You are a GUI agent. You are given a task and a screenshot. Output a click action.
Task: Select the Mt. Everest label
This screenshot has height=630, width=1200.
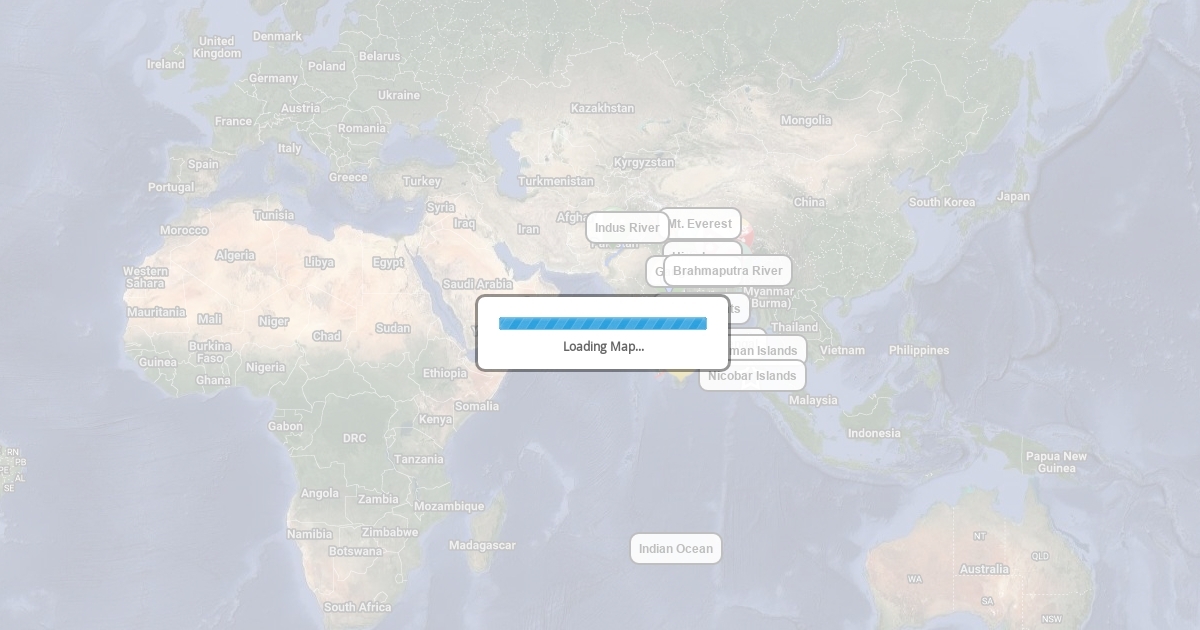click(704, 223)
